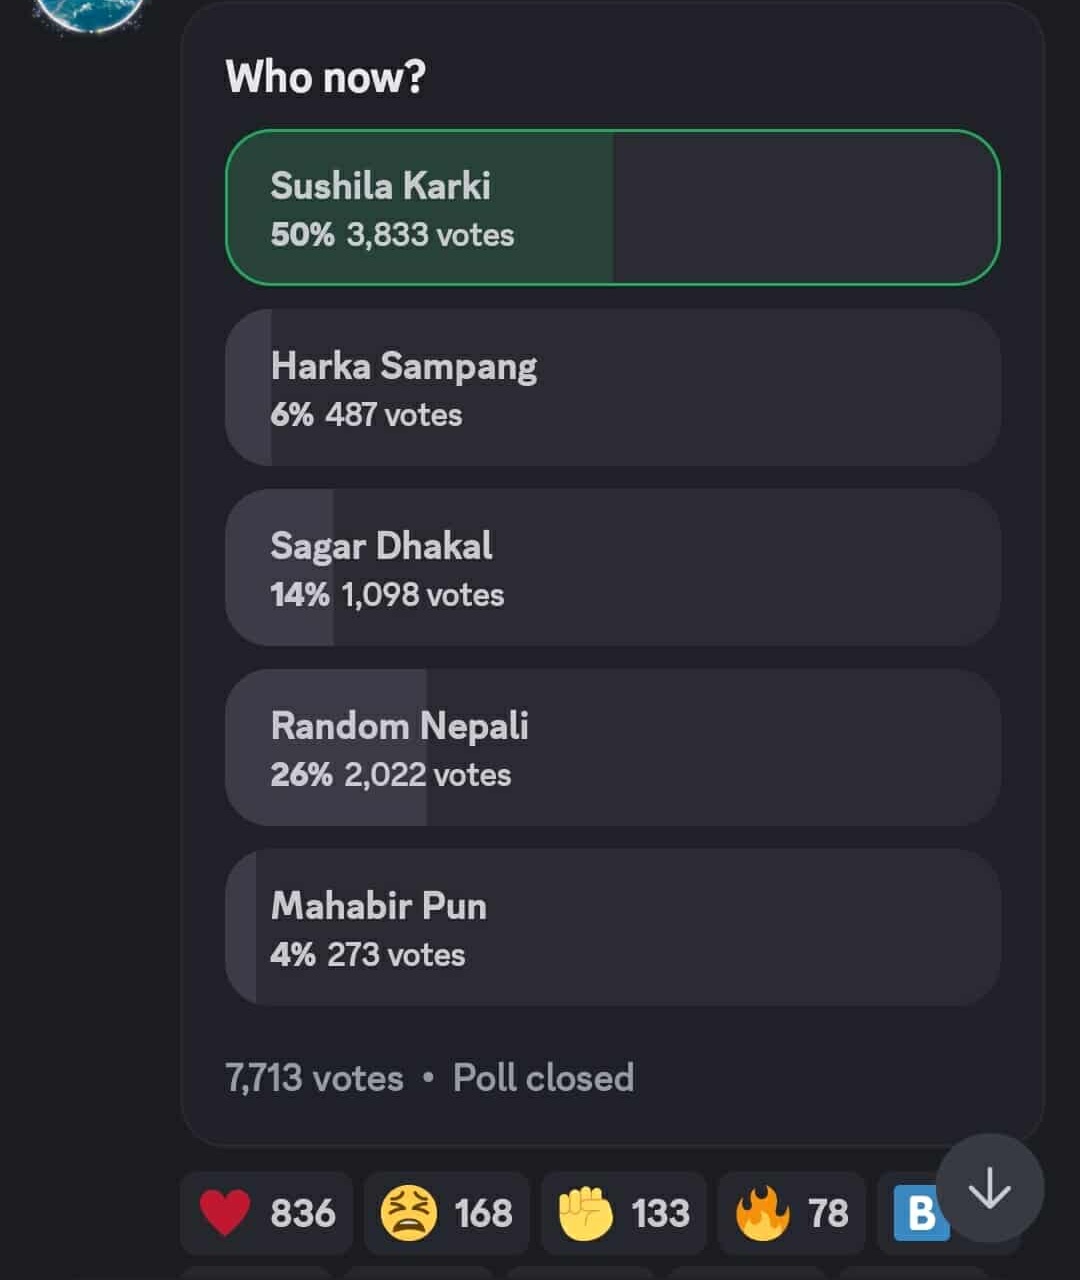
Task: Click the "Poll closed" status text
Action: (543, 1078)
